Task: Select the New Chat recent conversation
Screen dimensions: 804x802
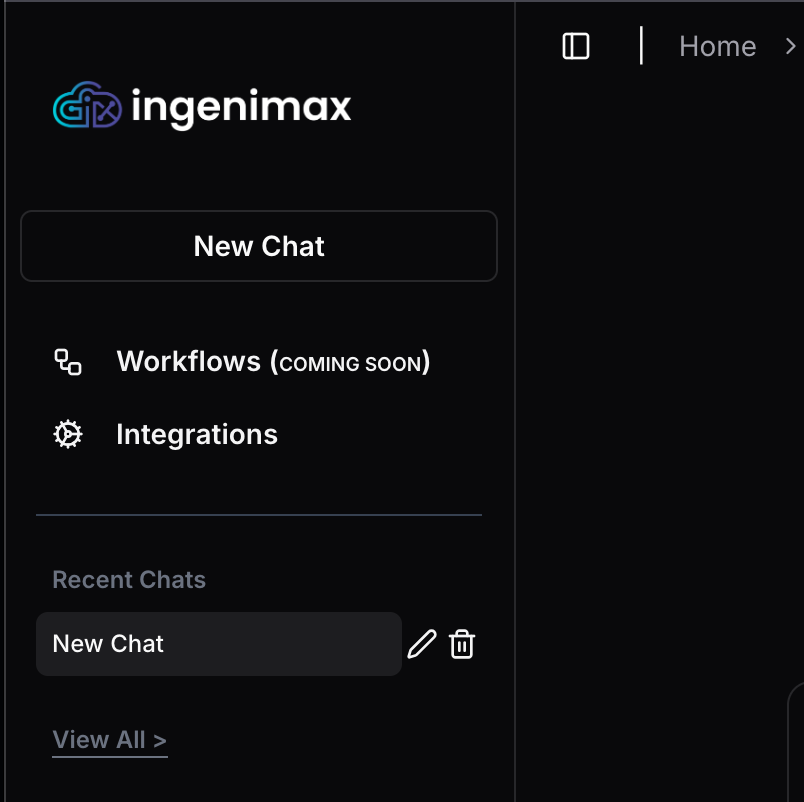Action: (219, 644)
